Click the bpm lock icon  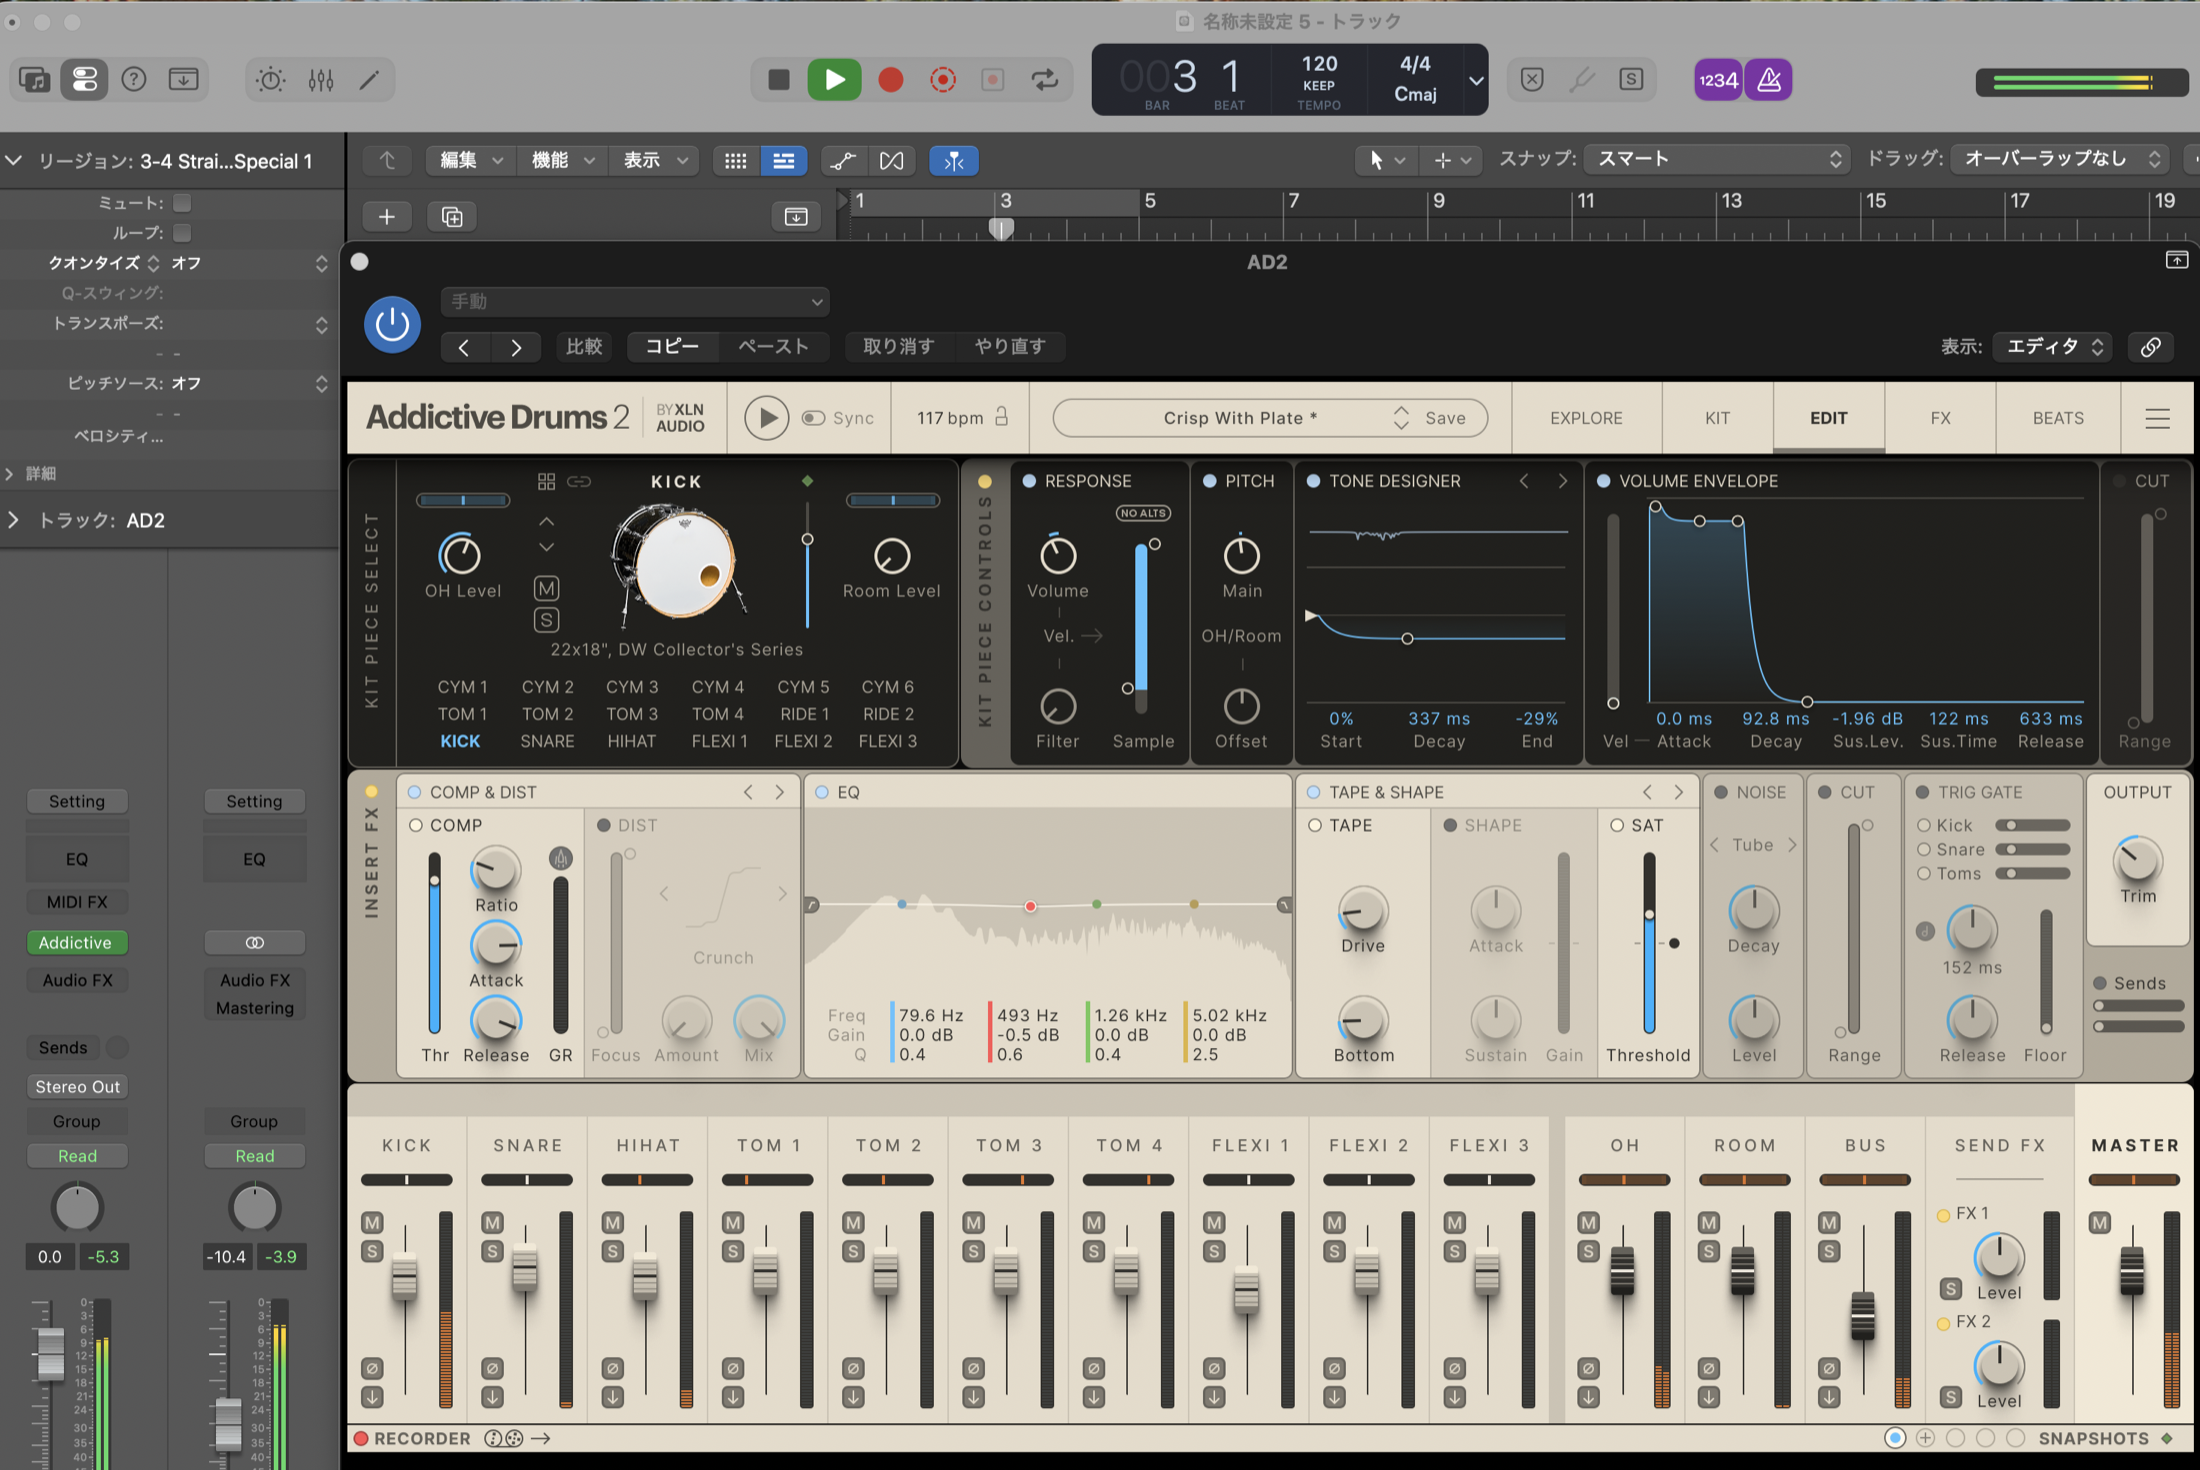tap(1001, 416)
